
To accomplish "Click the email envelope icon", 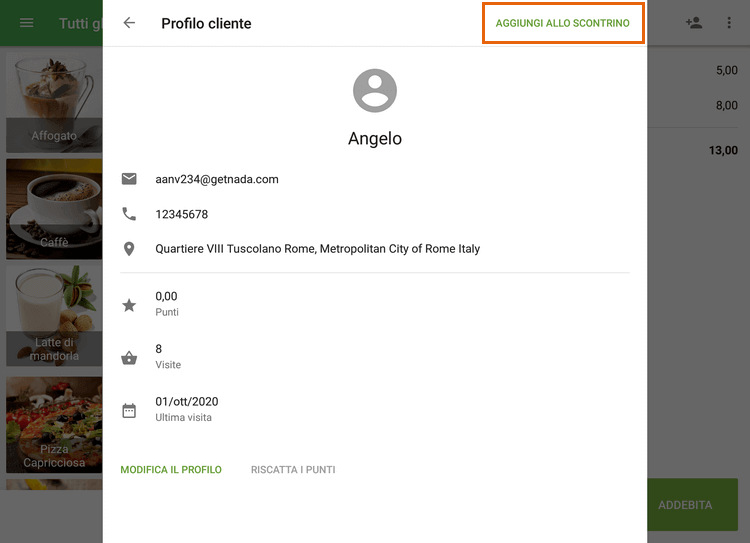I will tap(129, 179).
